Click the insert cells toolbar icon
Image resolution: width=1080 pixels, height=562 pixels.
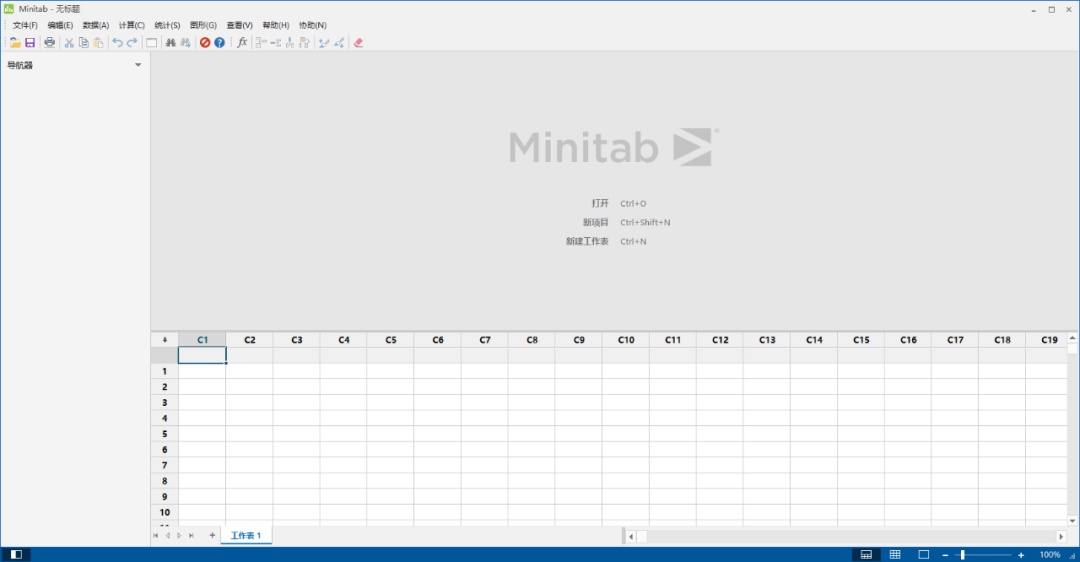[260, 43]
